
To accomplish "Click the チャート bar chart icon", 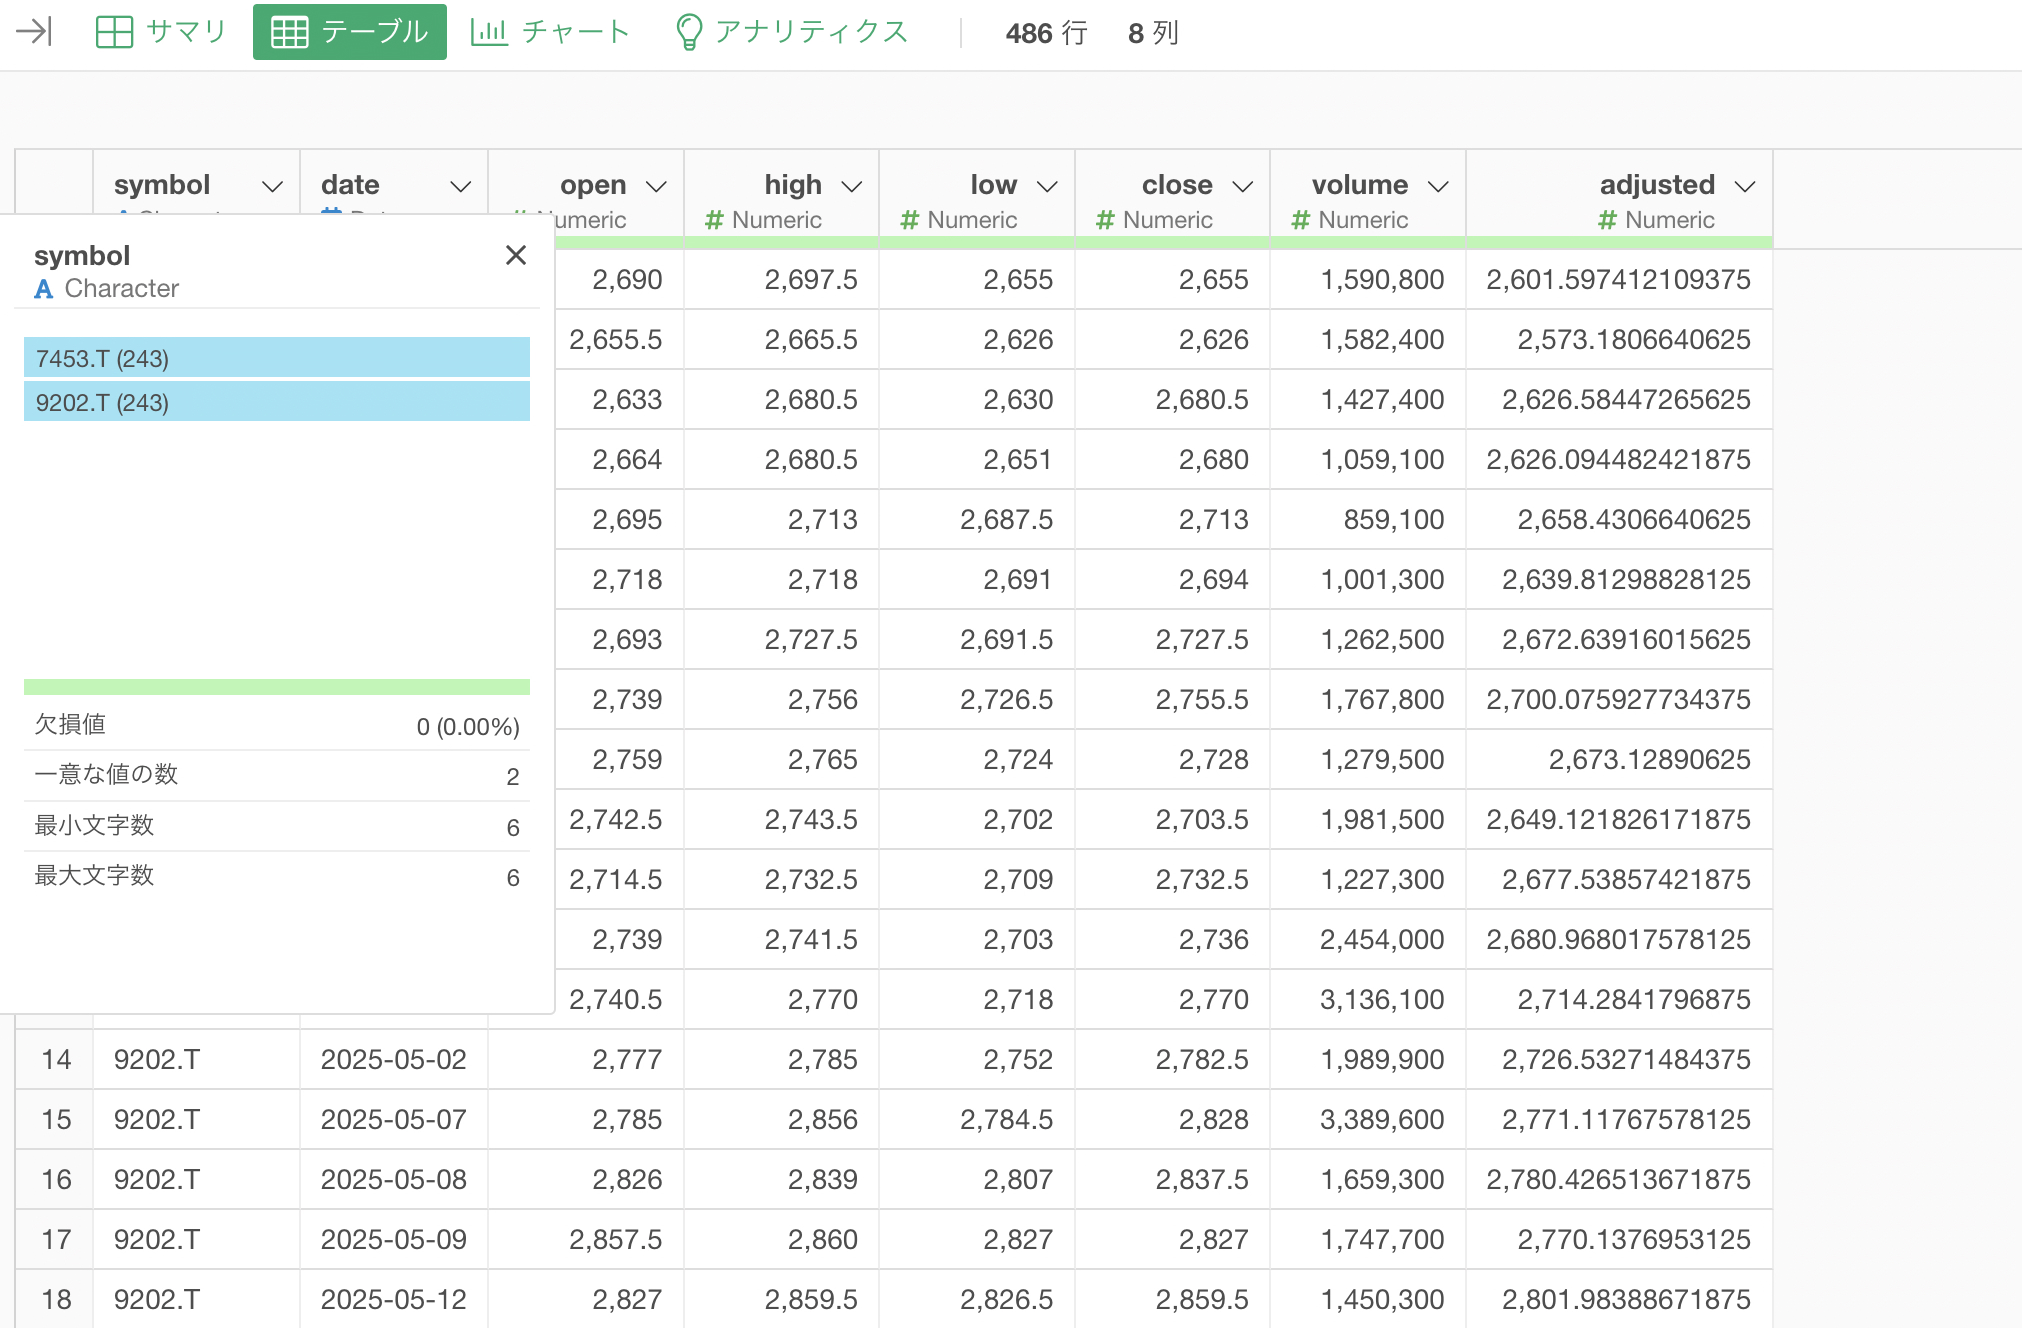I will pos(489,32).
